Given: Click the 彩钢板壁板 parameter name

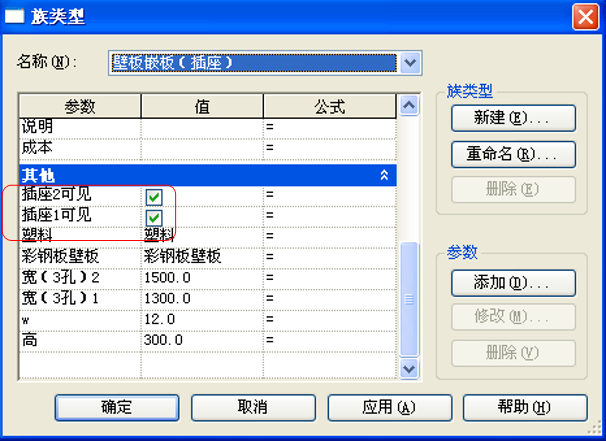Looking at the screenshot, I should click(x=80, y=257).
